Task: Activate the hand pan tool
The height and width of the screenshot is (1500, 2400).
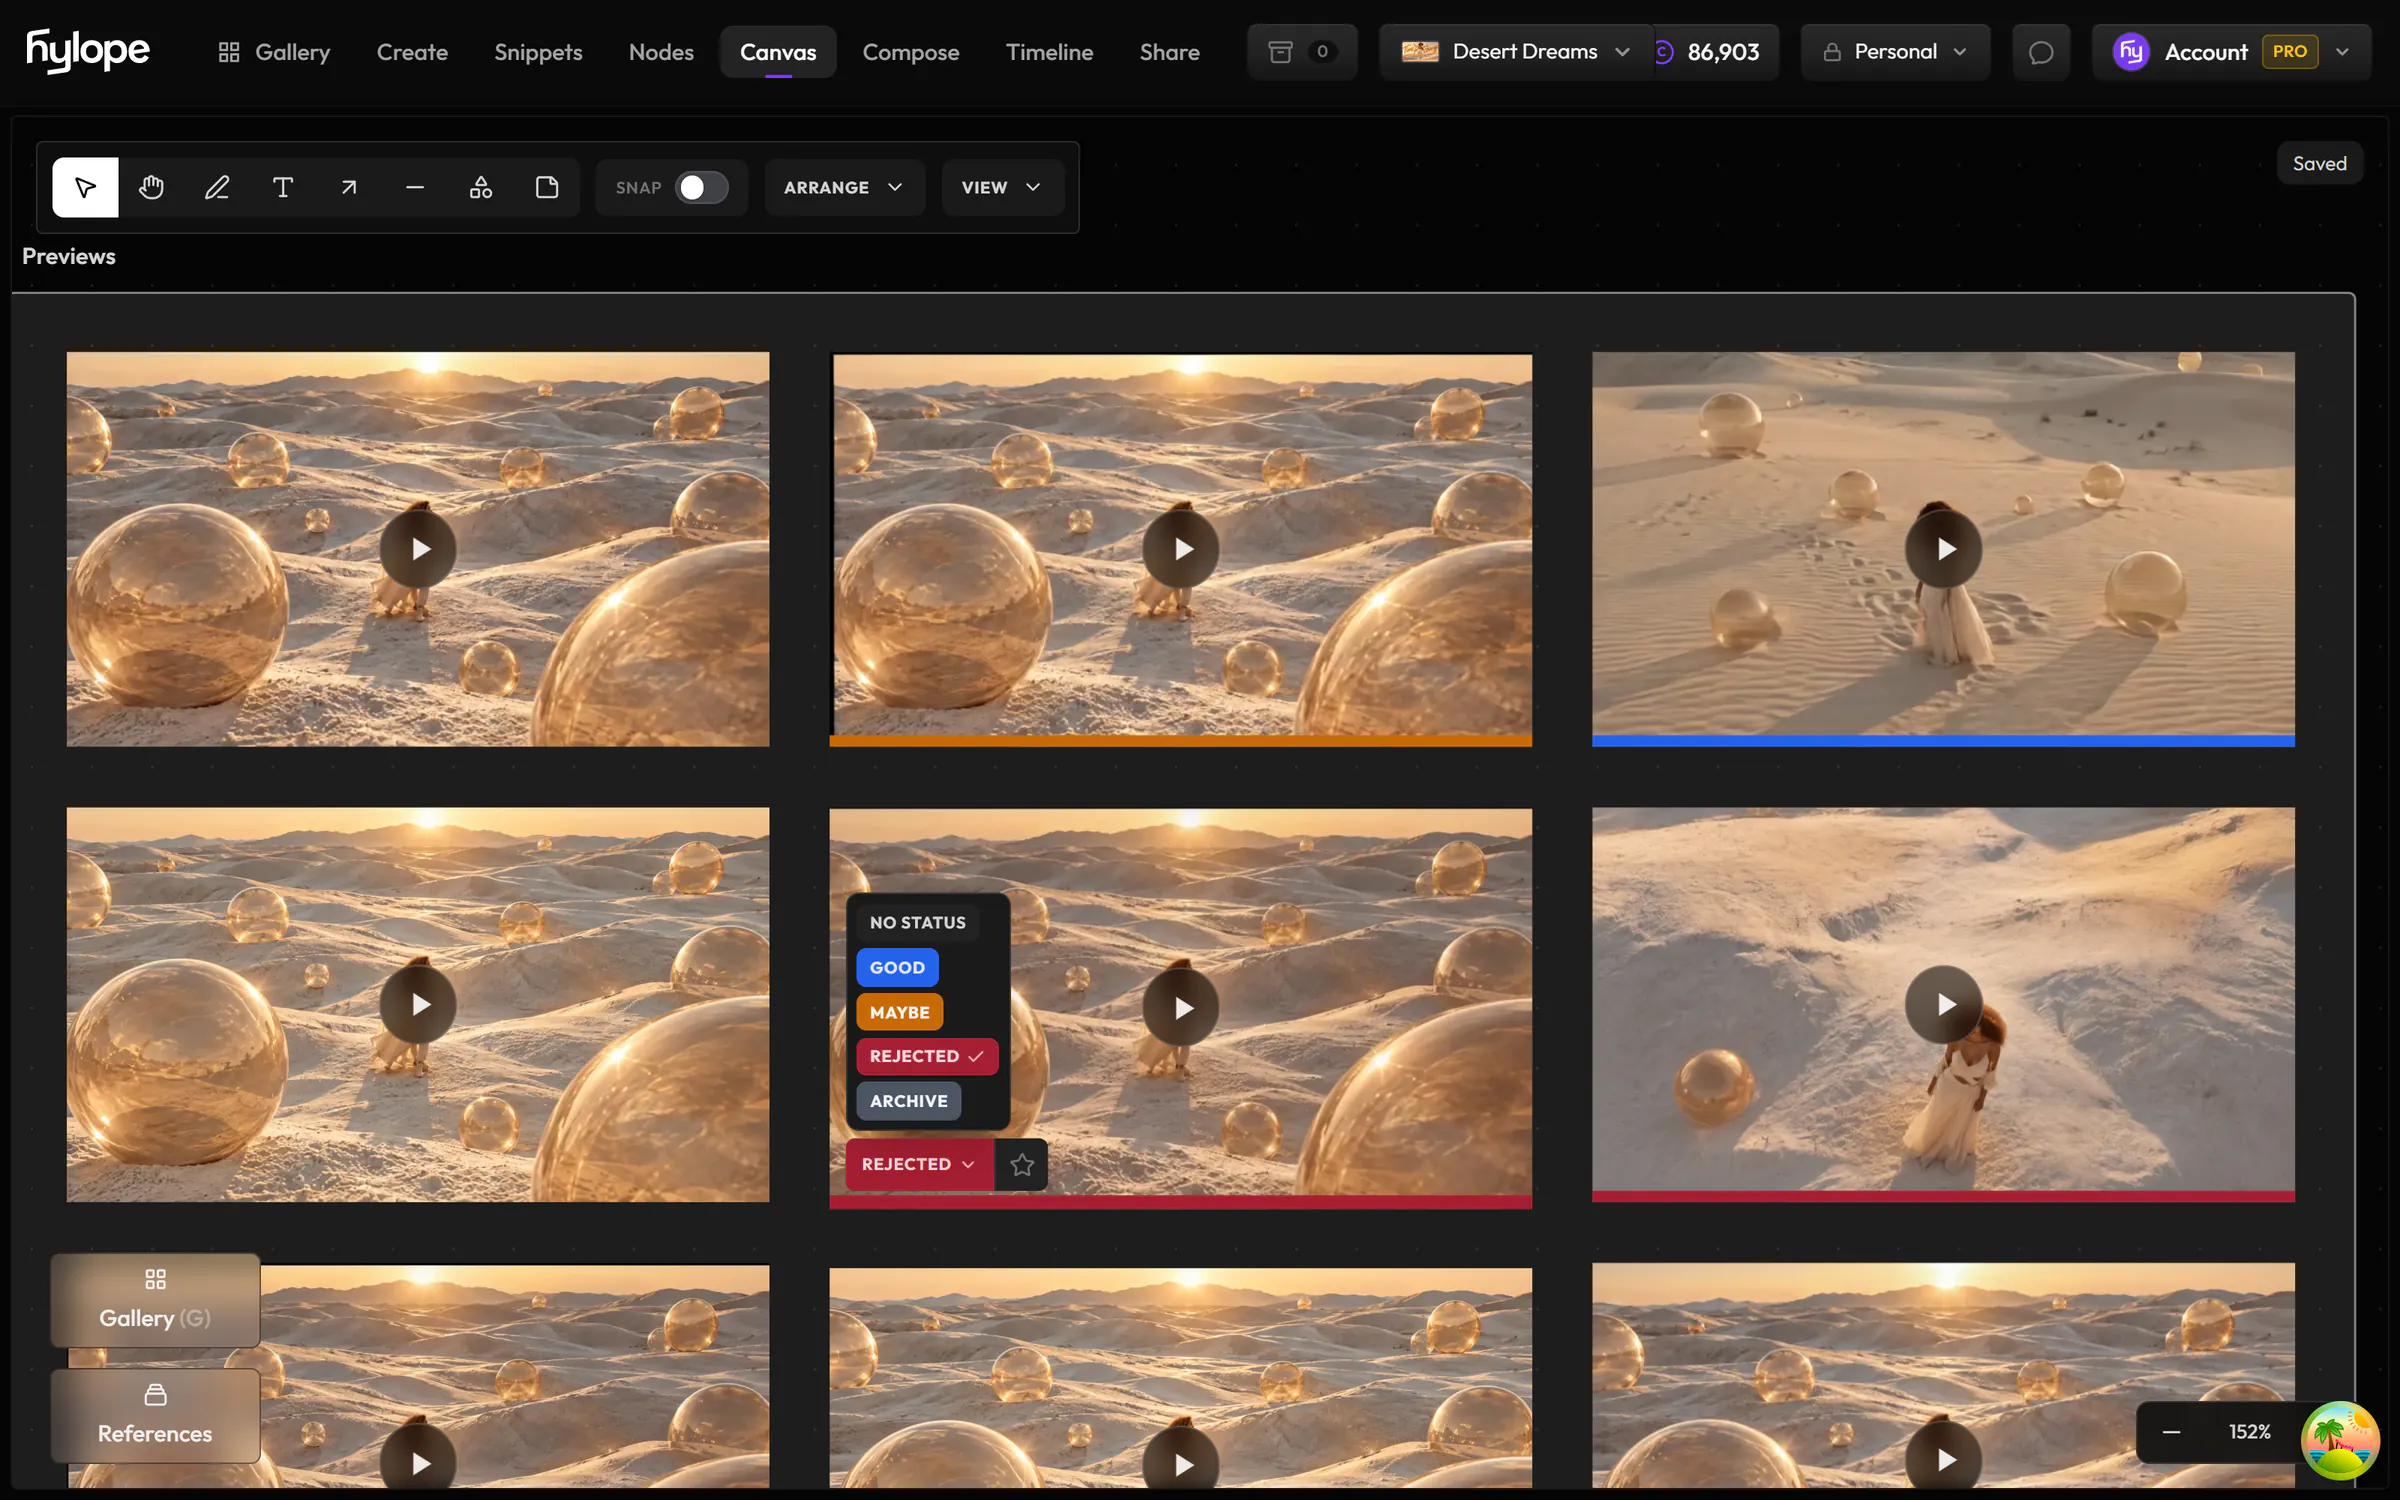Action: click(x=151, y=187)
